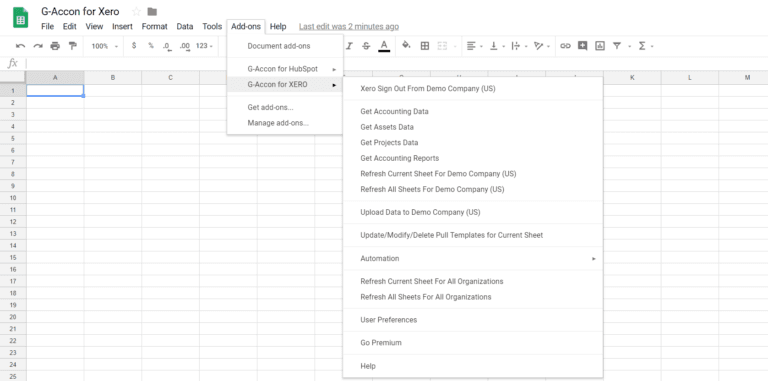Screen dimensions: 768x381
Task: Select Refresh All Sheets For Demo Company
Action: click(x=473, y=189)
